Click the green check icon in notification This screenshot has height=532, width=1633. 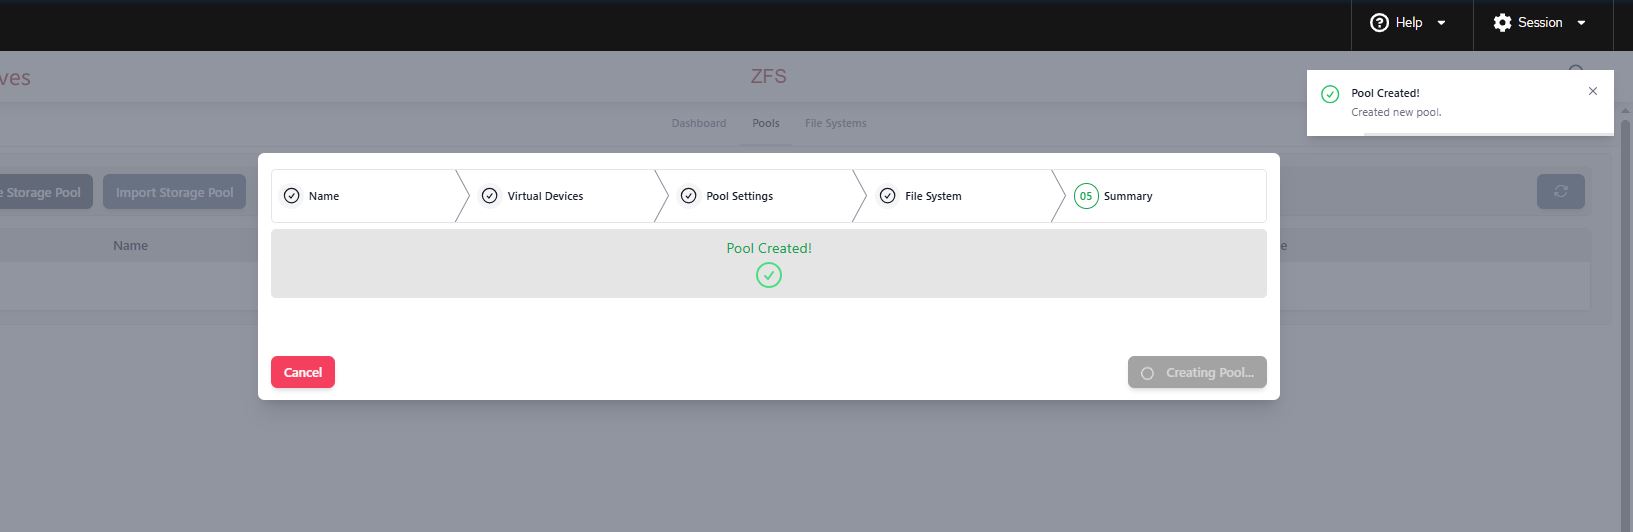1330,94
